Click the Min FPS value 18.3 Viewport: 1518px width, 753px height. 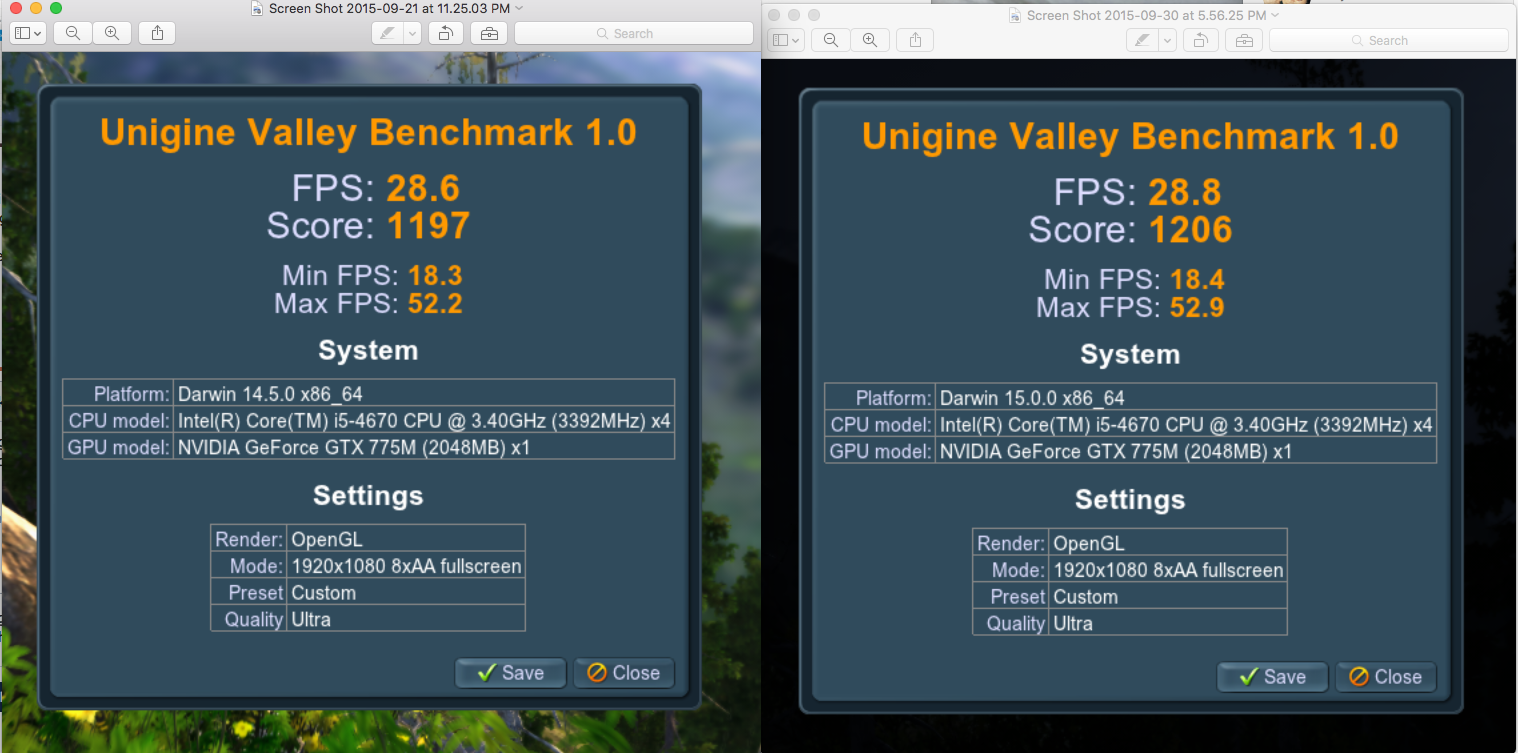tap(435, 275)
